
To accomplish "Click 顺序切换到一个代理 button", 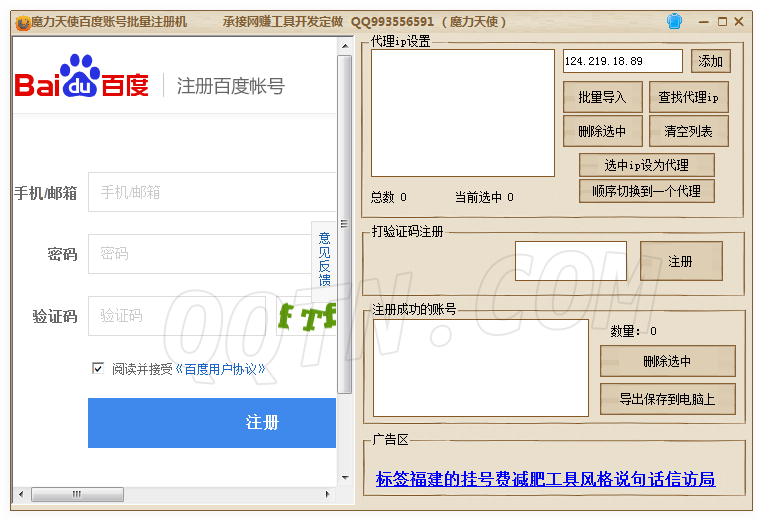I will coord(646,191).
